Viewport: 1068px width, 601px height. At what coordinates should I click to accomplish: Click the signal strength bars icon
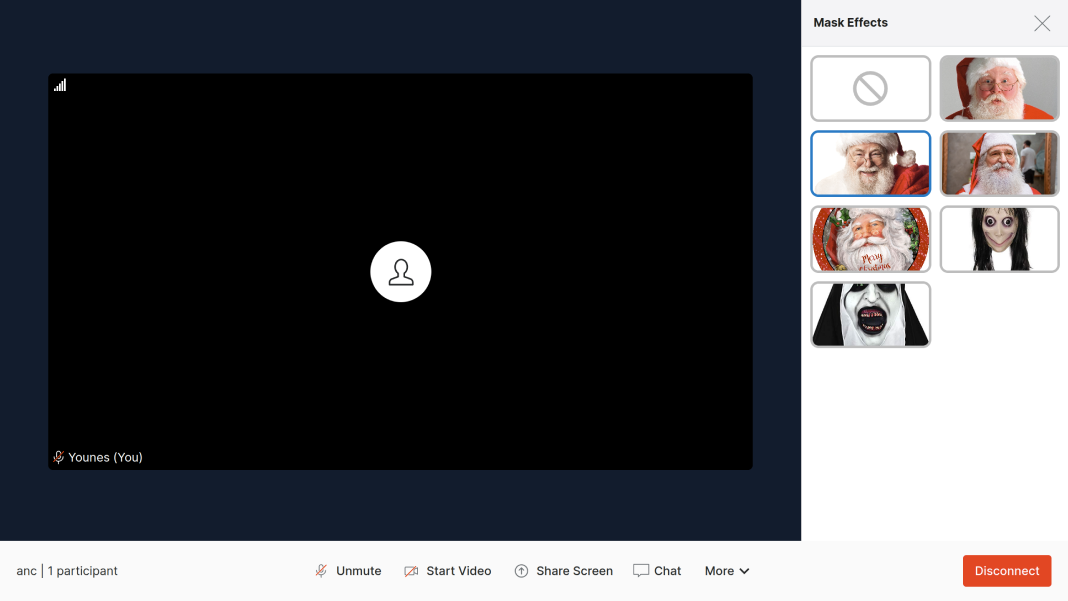pos(60,85)
